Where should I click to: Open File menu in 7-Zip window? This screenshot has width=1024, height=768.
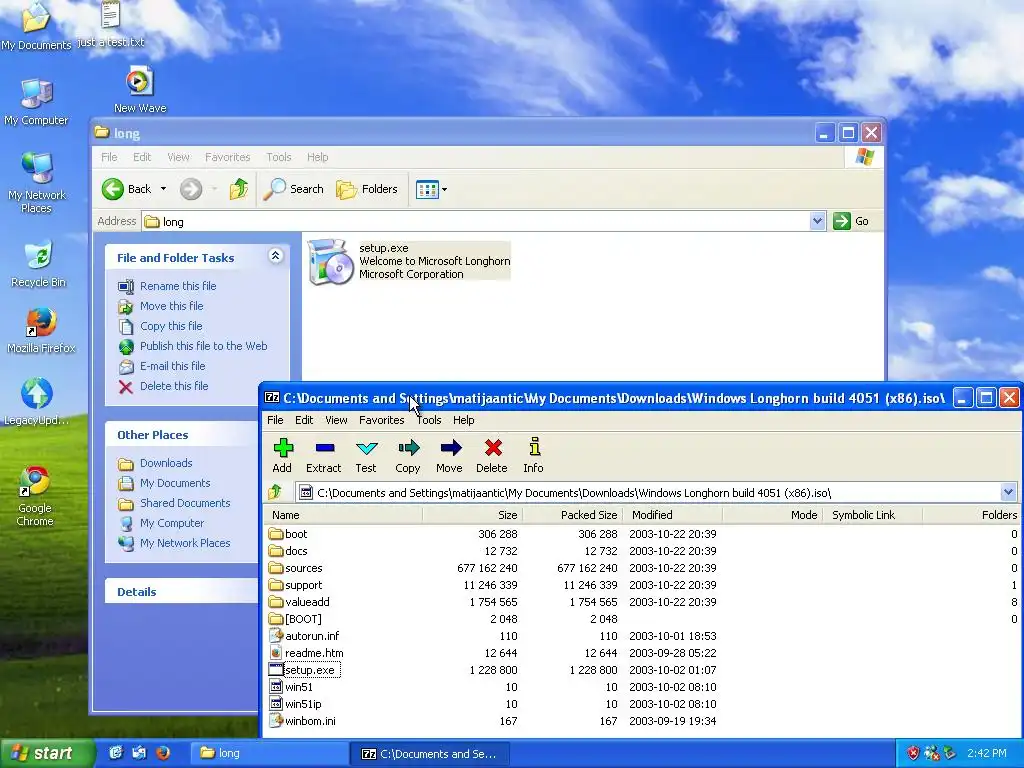(x=275, y=420)
